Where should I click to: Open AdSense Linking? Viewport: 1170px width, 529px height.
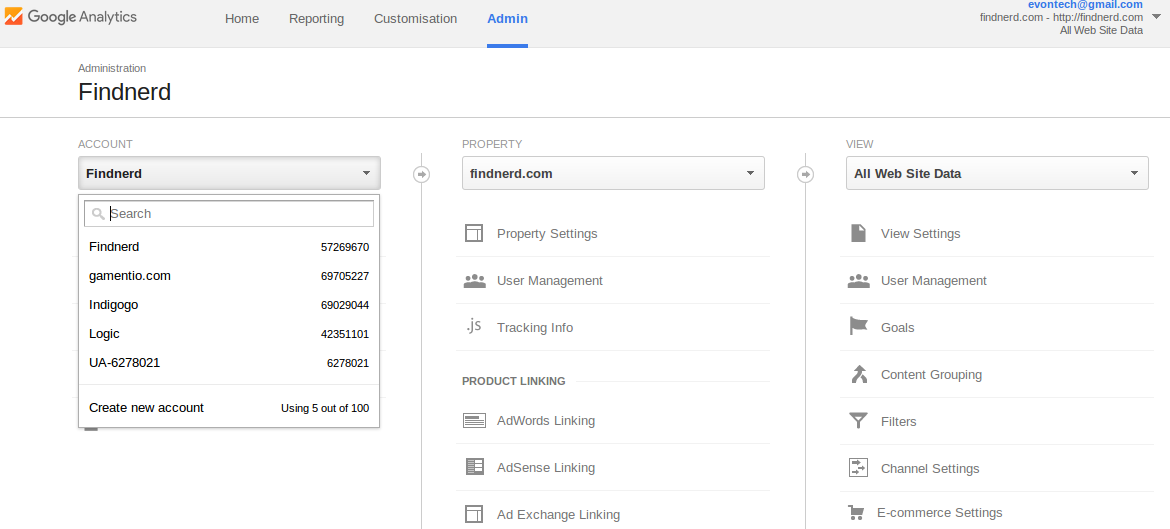[545, 468]
